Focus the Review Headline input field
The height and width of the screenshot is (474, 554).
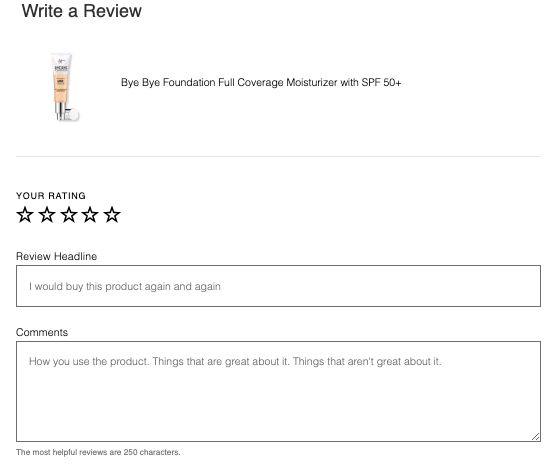pyautogui.click(x=278, y=286)
